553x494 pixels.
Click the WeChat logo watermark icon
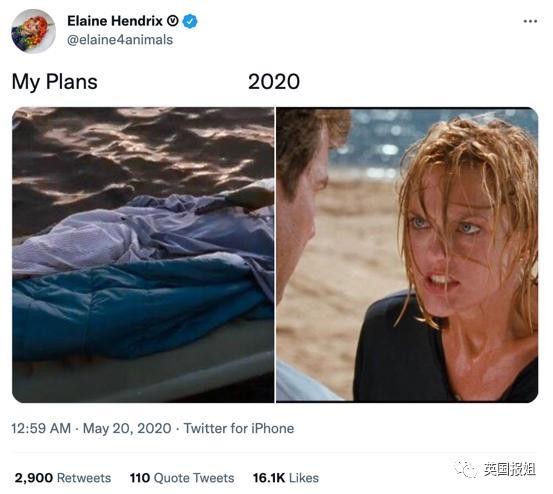click(466, 469)
